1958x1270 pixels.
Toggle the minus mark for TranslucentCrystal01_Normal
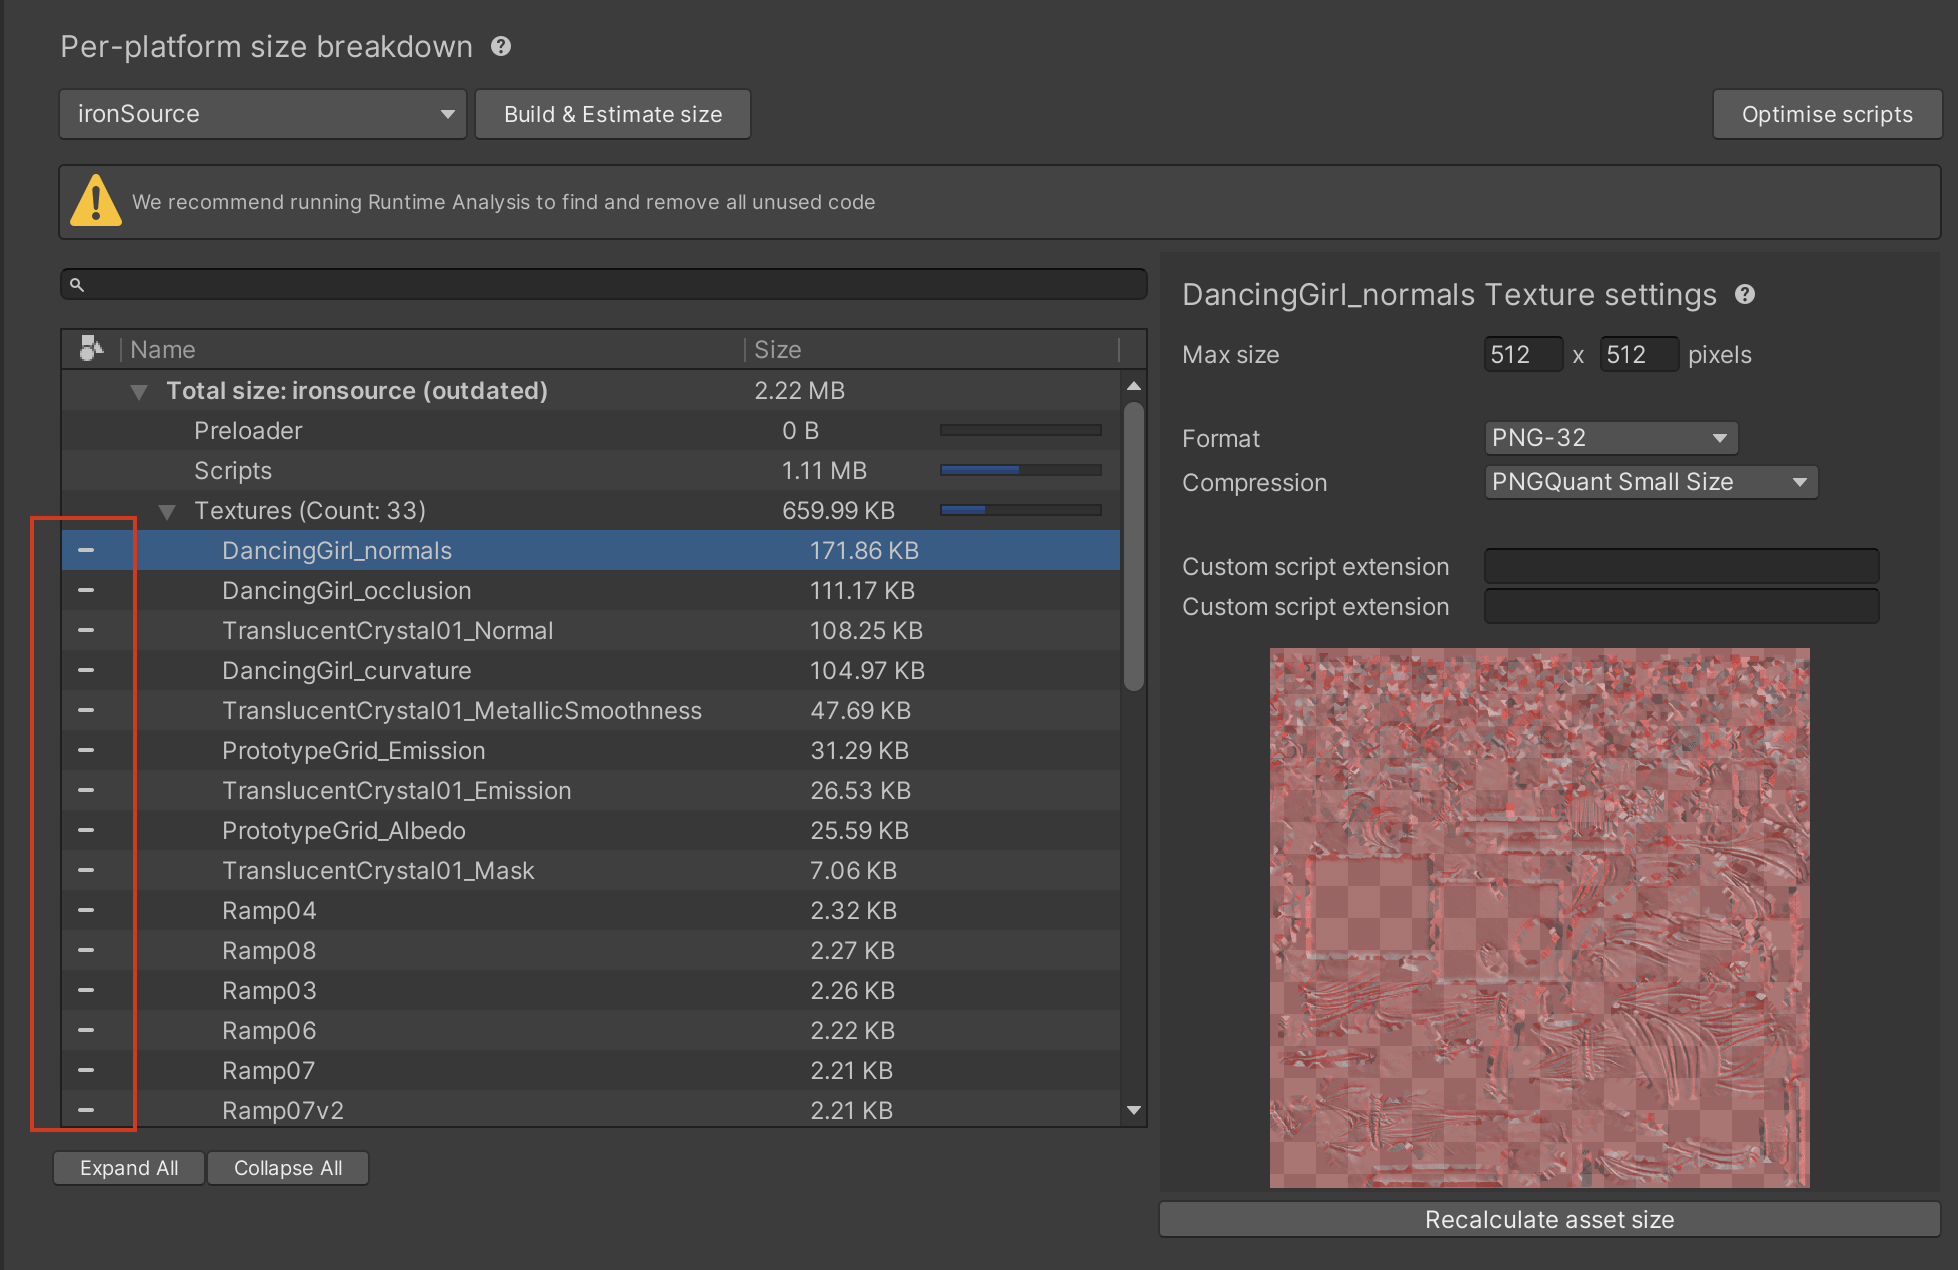86,630
